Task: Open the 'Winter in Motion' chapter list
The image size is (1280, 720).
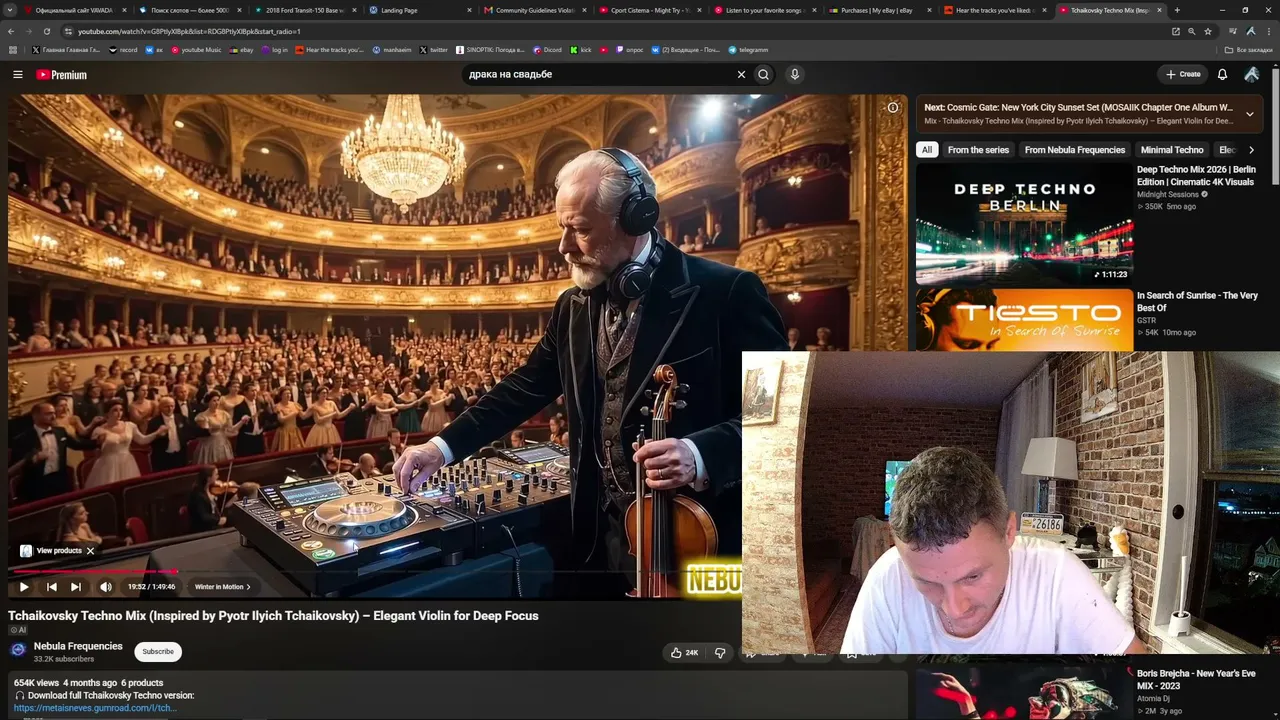Action: click(222, 587)
